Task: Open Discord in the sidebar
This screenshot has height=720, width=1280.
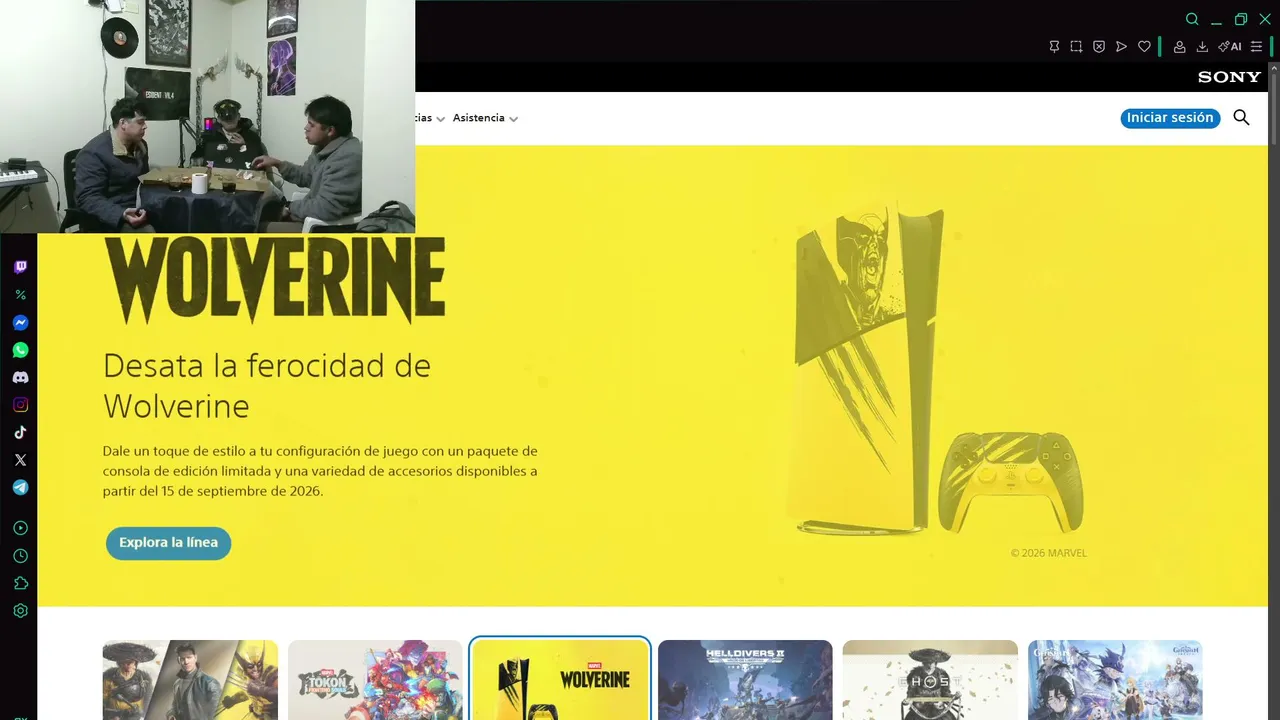Action: pyautogui.click(x=20, y=378)
